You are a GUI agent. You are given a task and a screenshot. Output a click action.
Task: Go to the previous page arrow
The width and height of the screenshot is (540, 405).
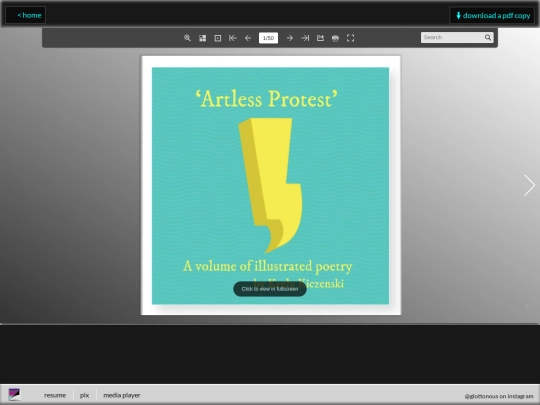point(248,38)
